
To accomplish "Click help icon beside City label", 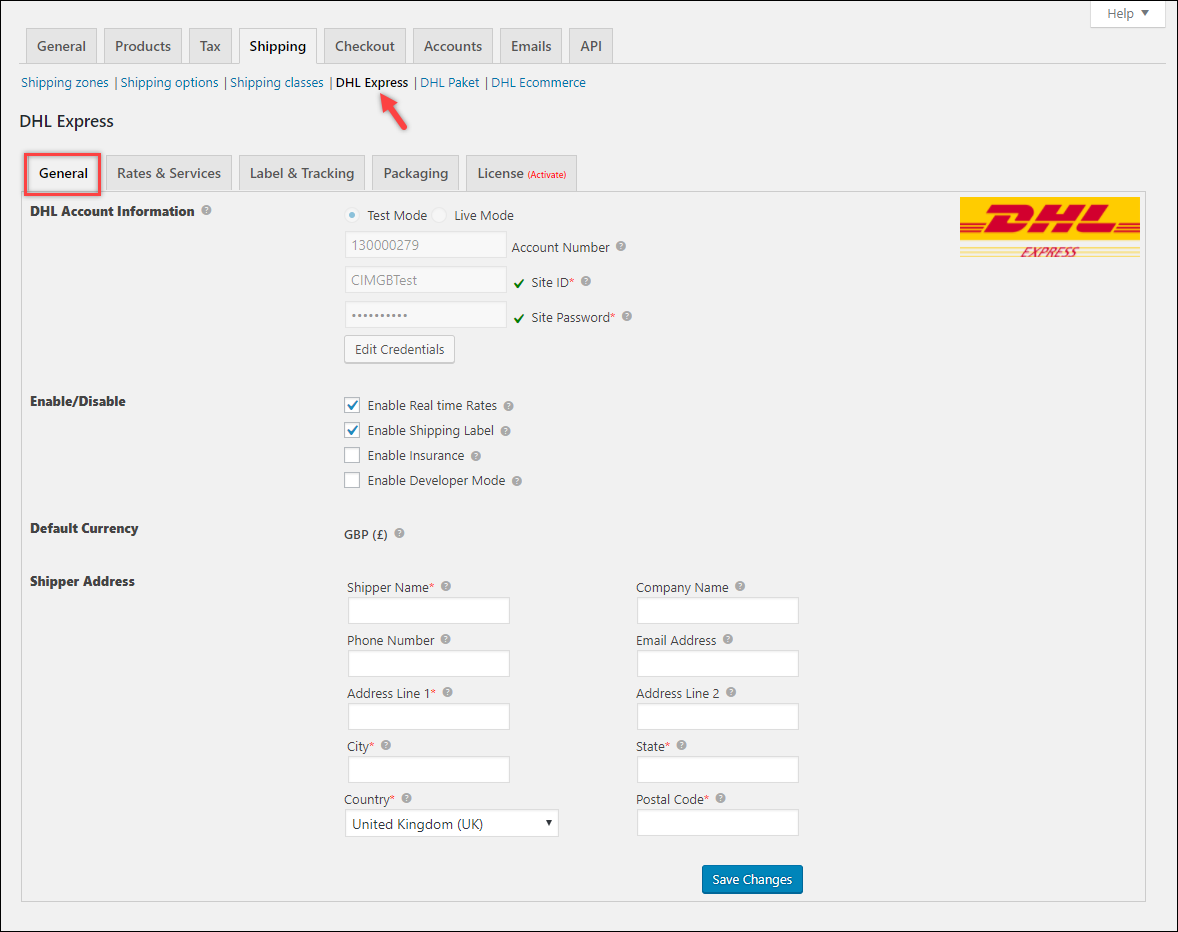I will pos(386,746).
